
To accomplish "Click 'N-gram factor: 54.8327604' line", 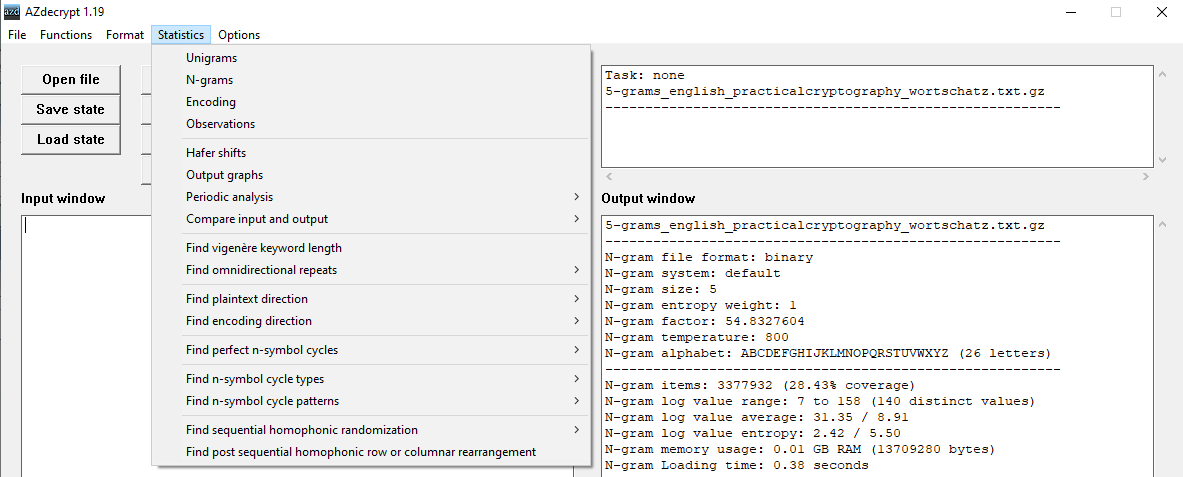I will point(705,321).
